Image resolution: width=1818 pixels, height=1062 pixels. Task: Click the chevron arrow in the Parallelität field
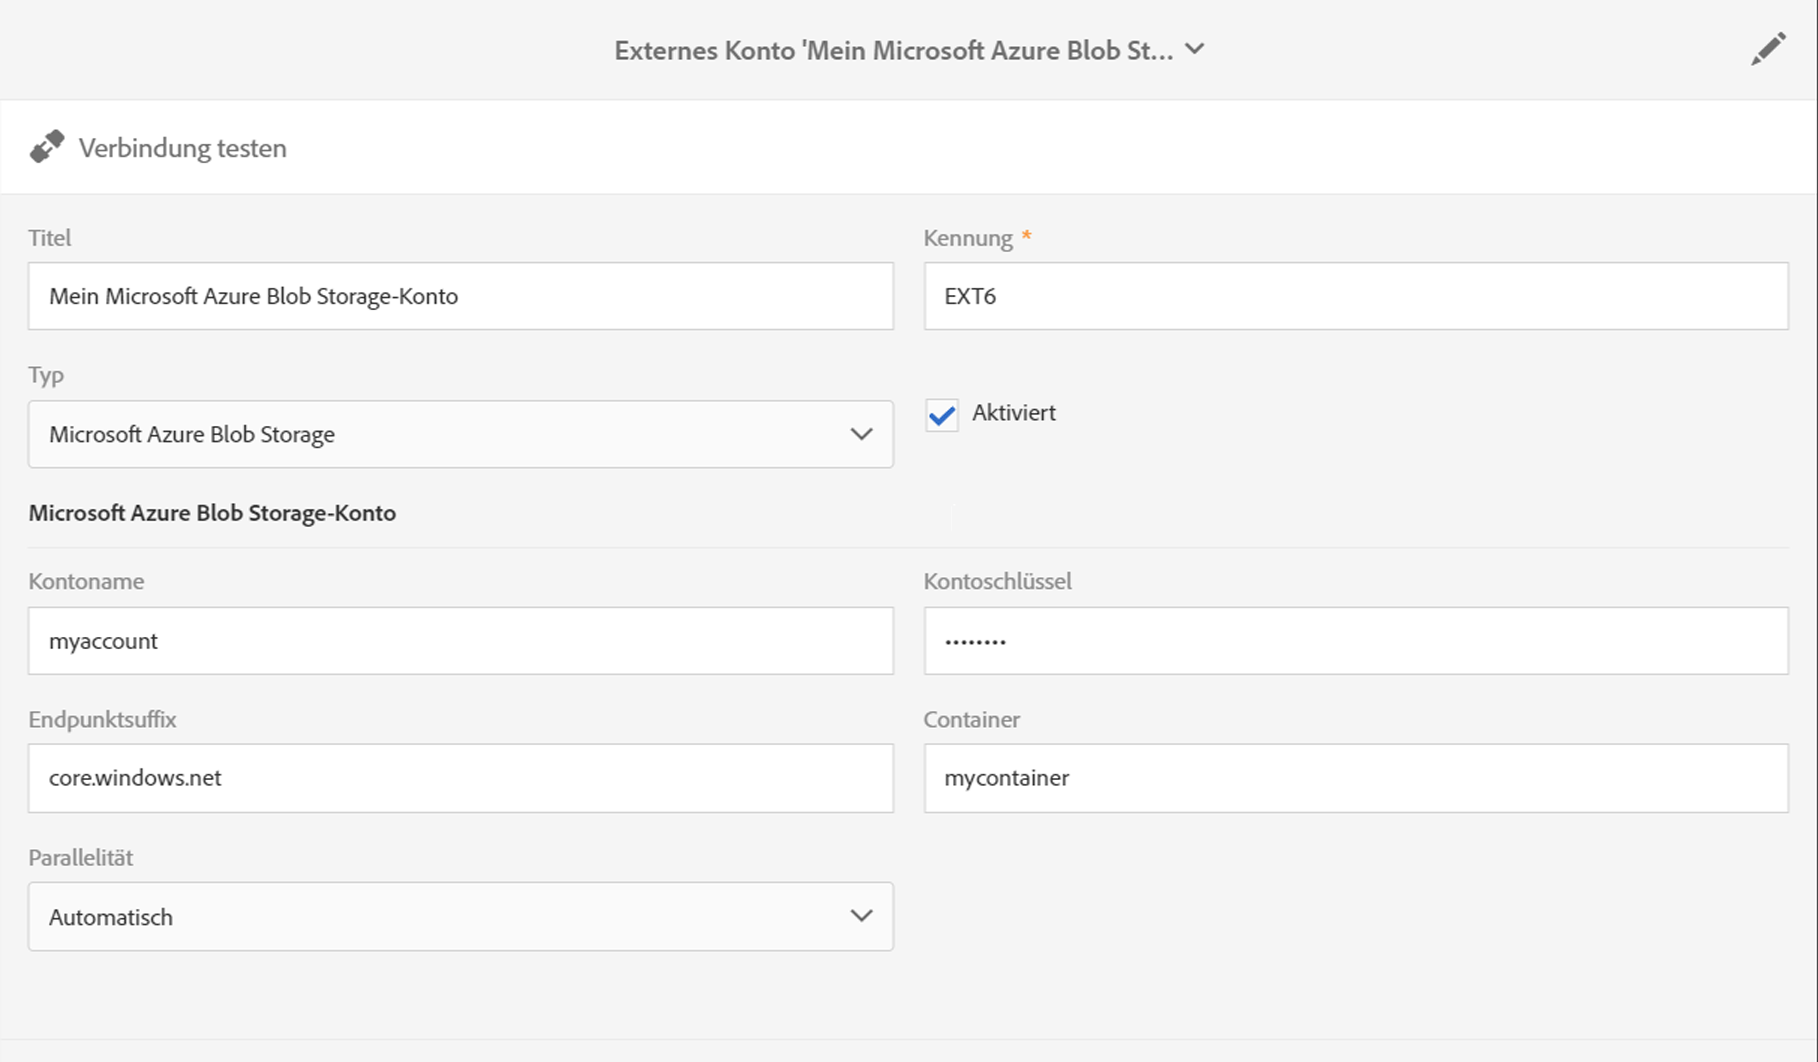tap(861, 916)
